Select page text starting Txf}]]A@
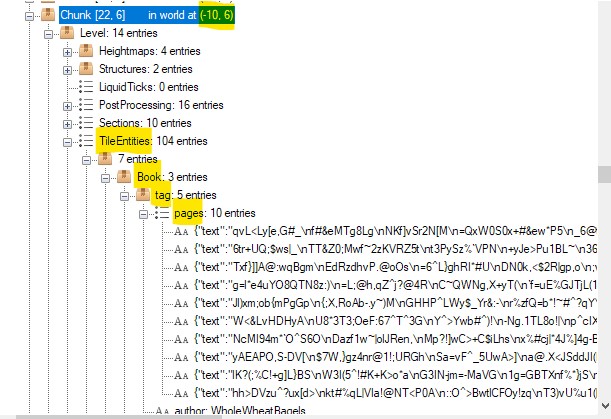This screenshot has width=611, height=419. click(x=395, y=267)
